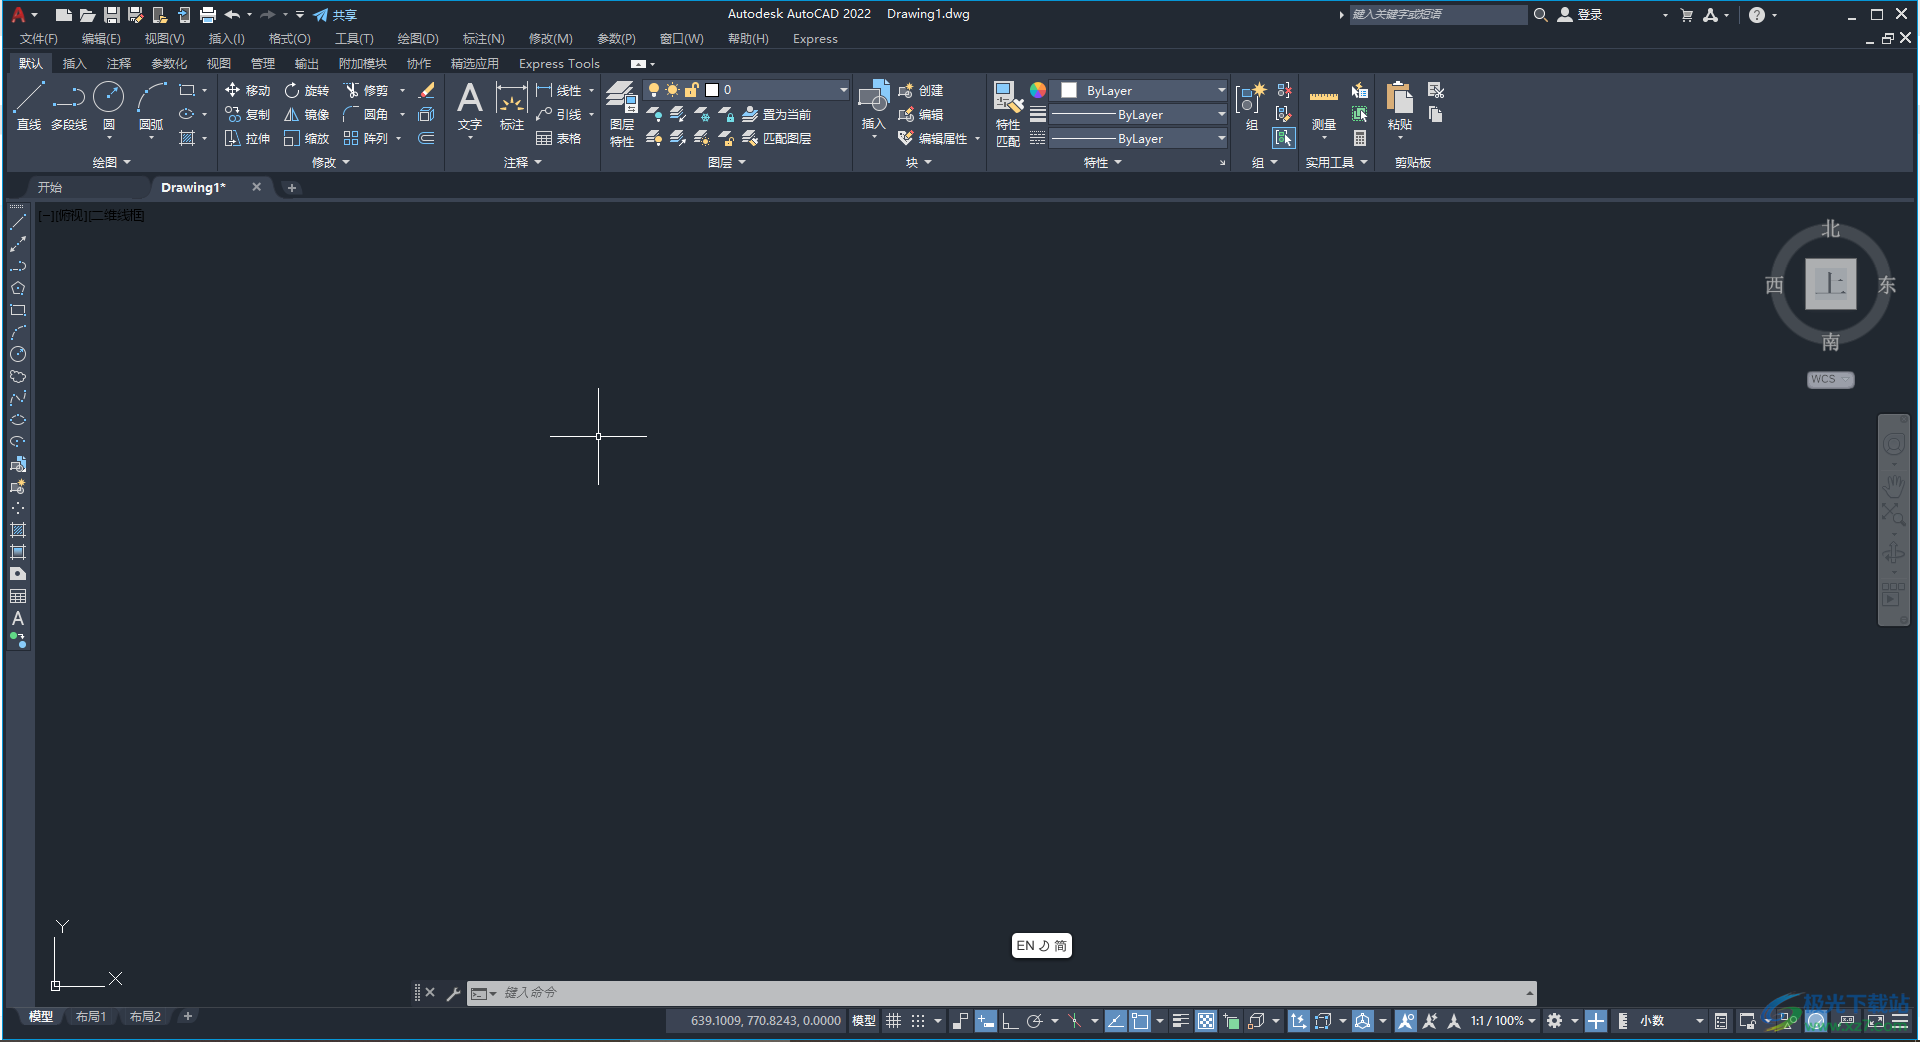Toggle 2D object snap in status bar
Image resolution: width=1920 pixels, height=1042 pixels.
tap(1140, 1021)
